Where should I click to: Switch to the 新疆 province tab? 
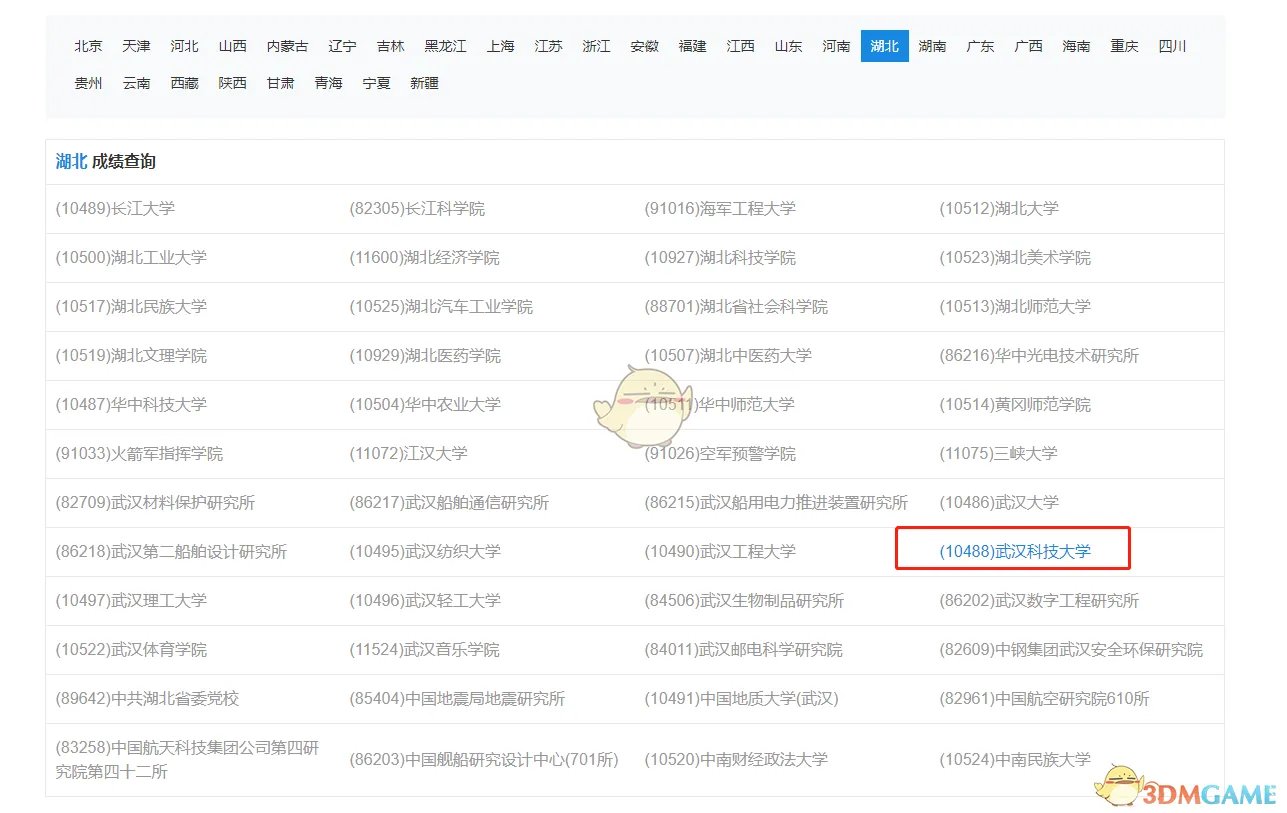click(x=424, y=83)
